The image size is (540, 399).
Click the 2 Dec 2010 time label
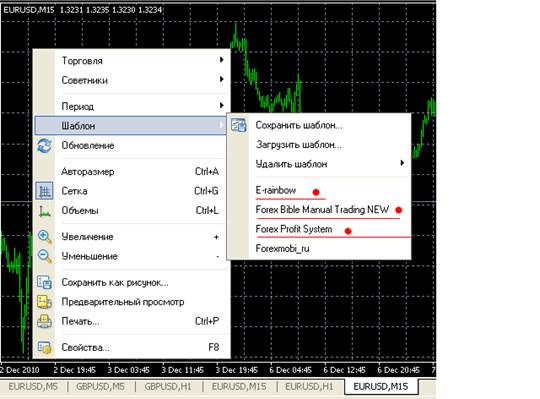click(20, 370)
